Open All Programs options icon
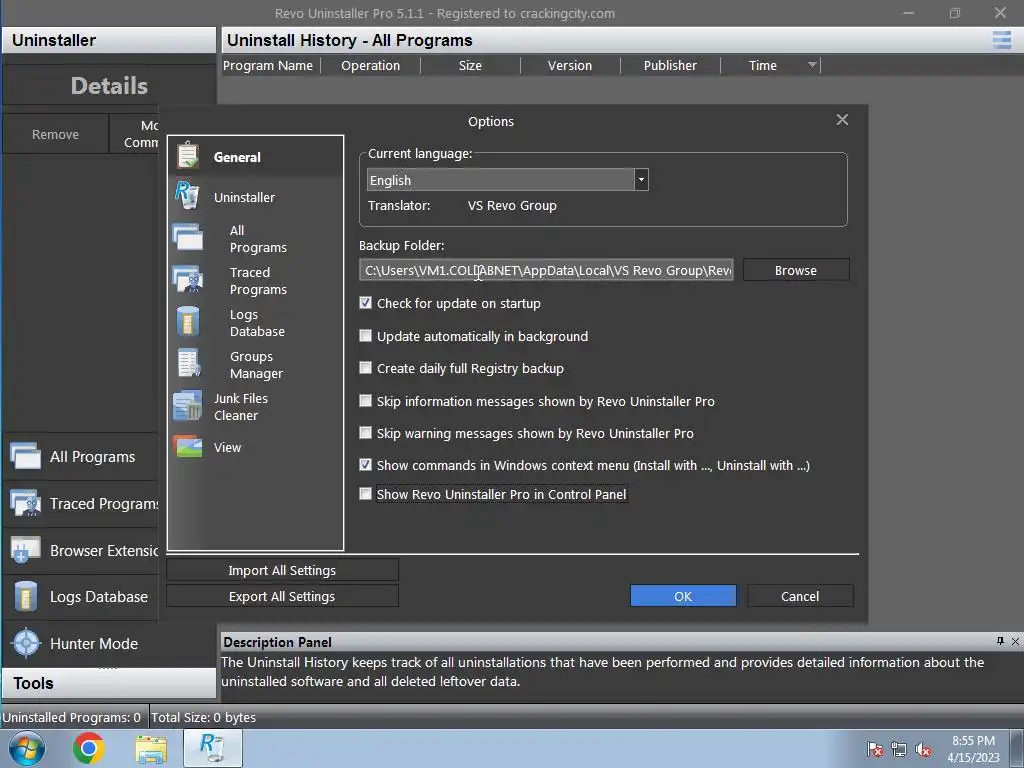 187,237
